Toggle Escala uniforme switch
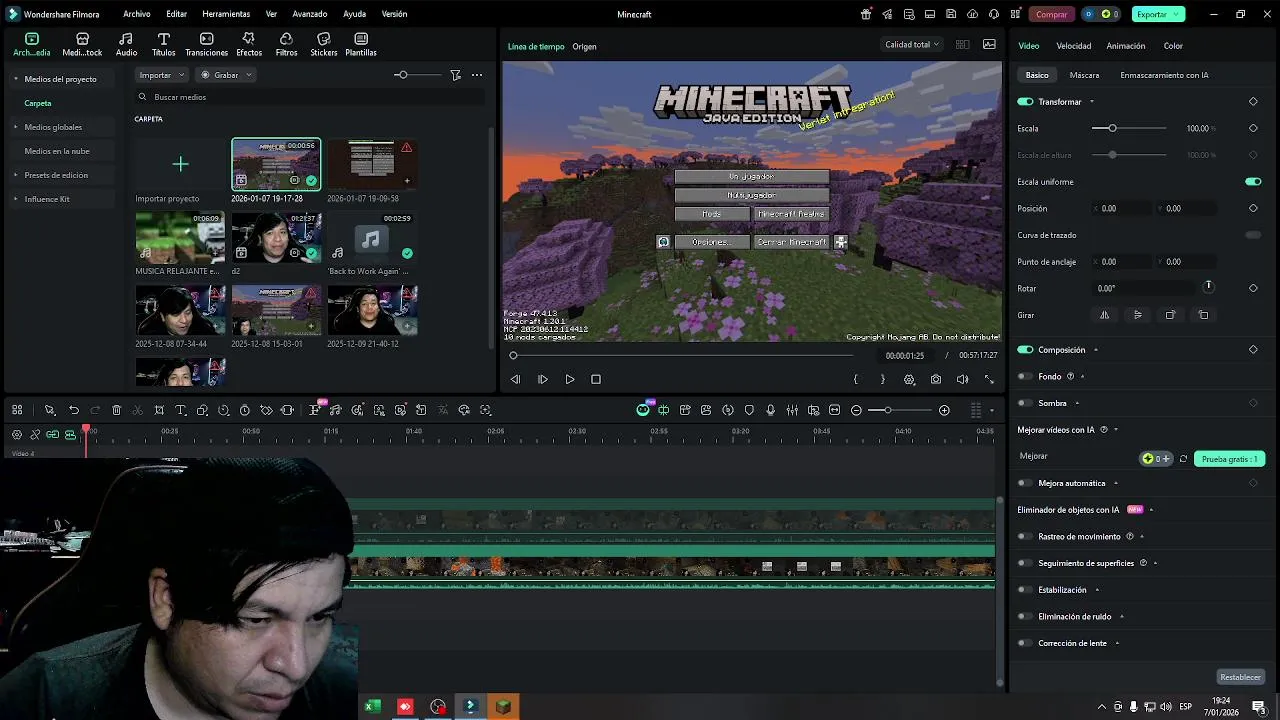 pos(1253,182)
